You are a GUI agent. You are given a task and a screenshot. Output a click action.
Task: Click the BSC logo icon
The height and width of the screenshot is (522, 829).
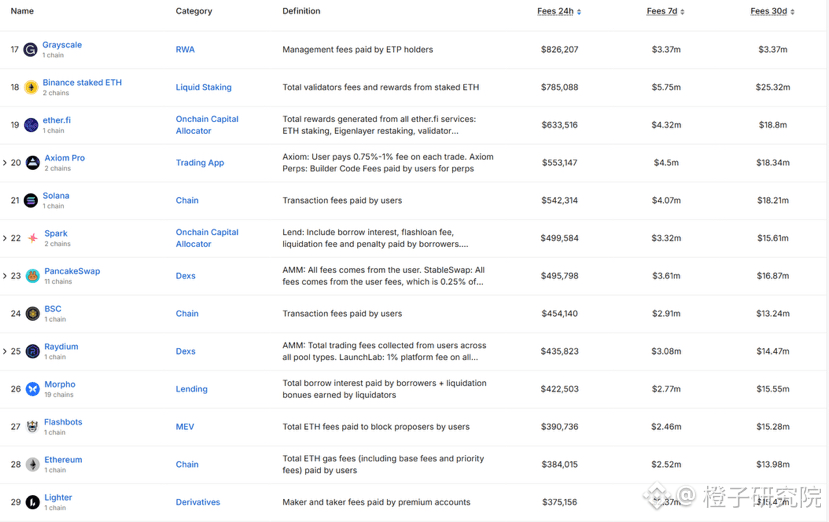coord(33,314)
